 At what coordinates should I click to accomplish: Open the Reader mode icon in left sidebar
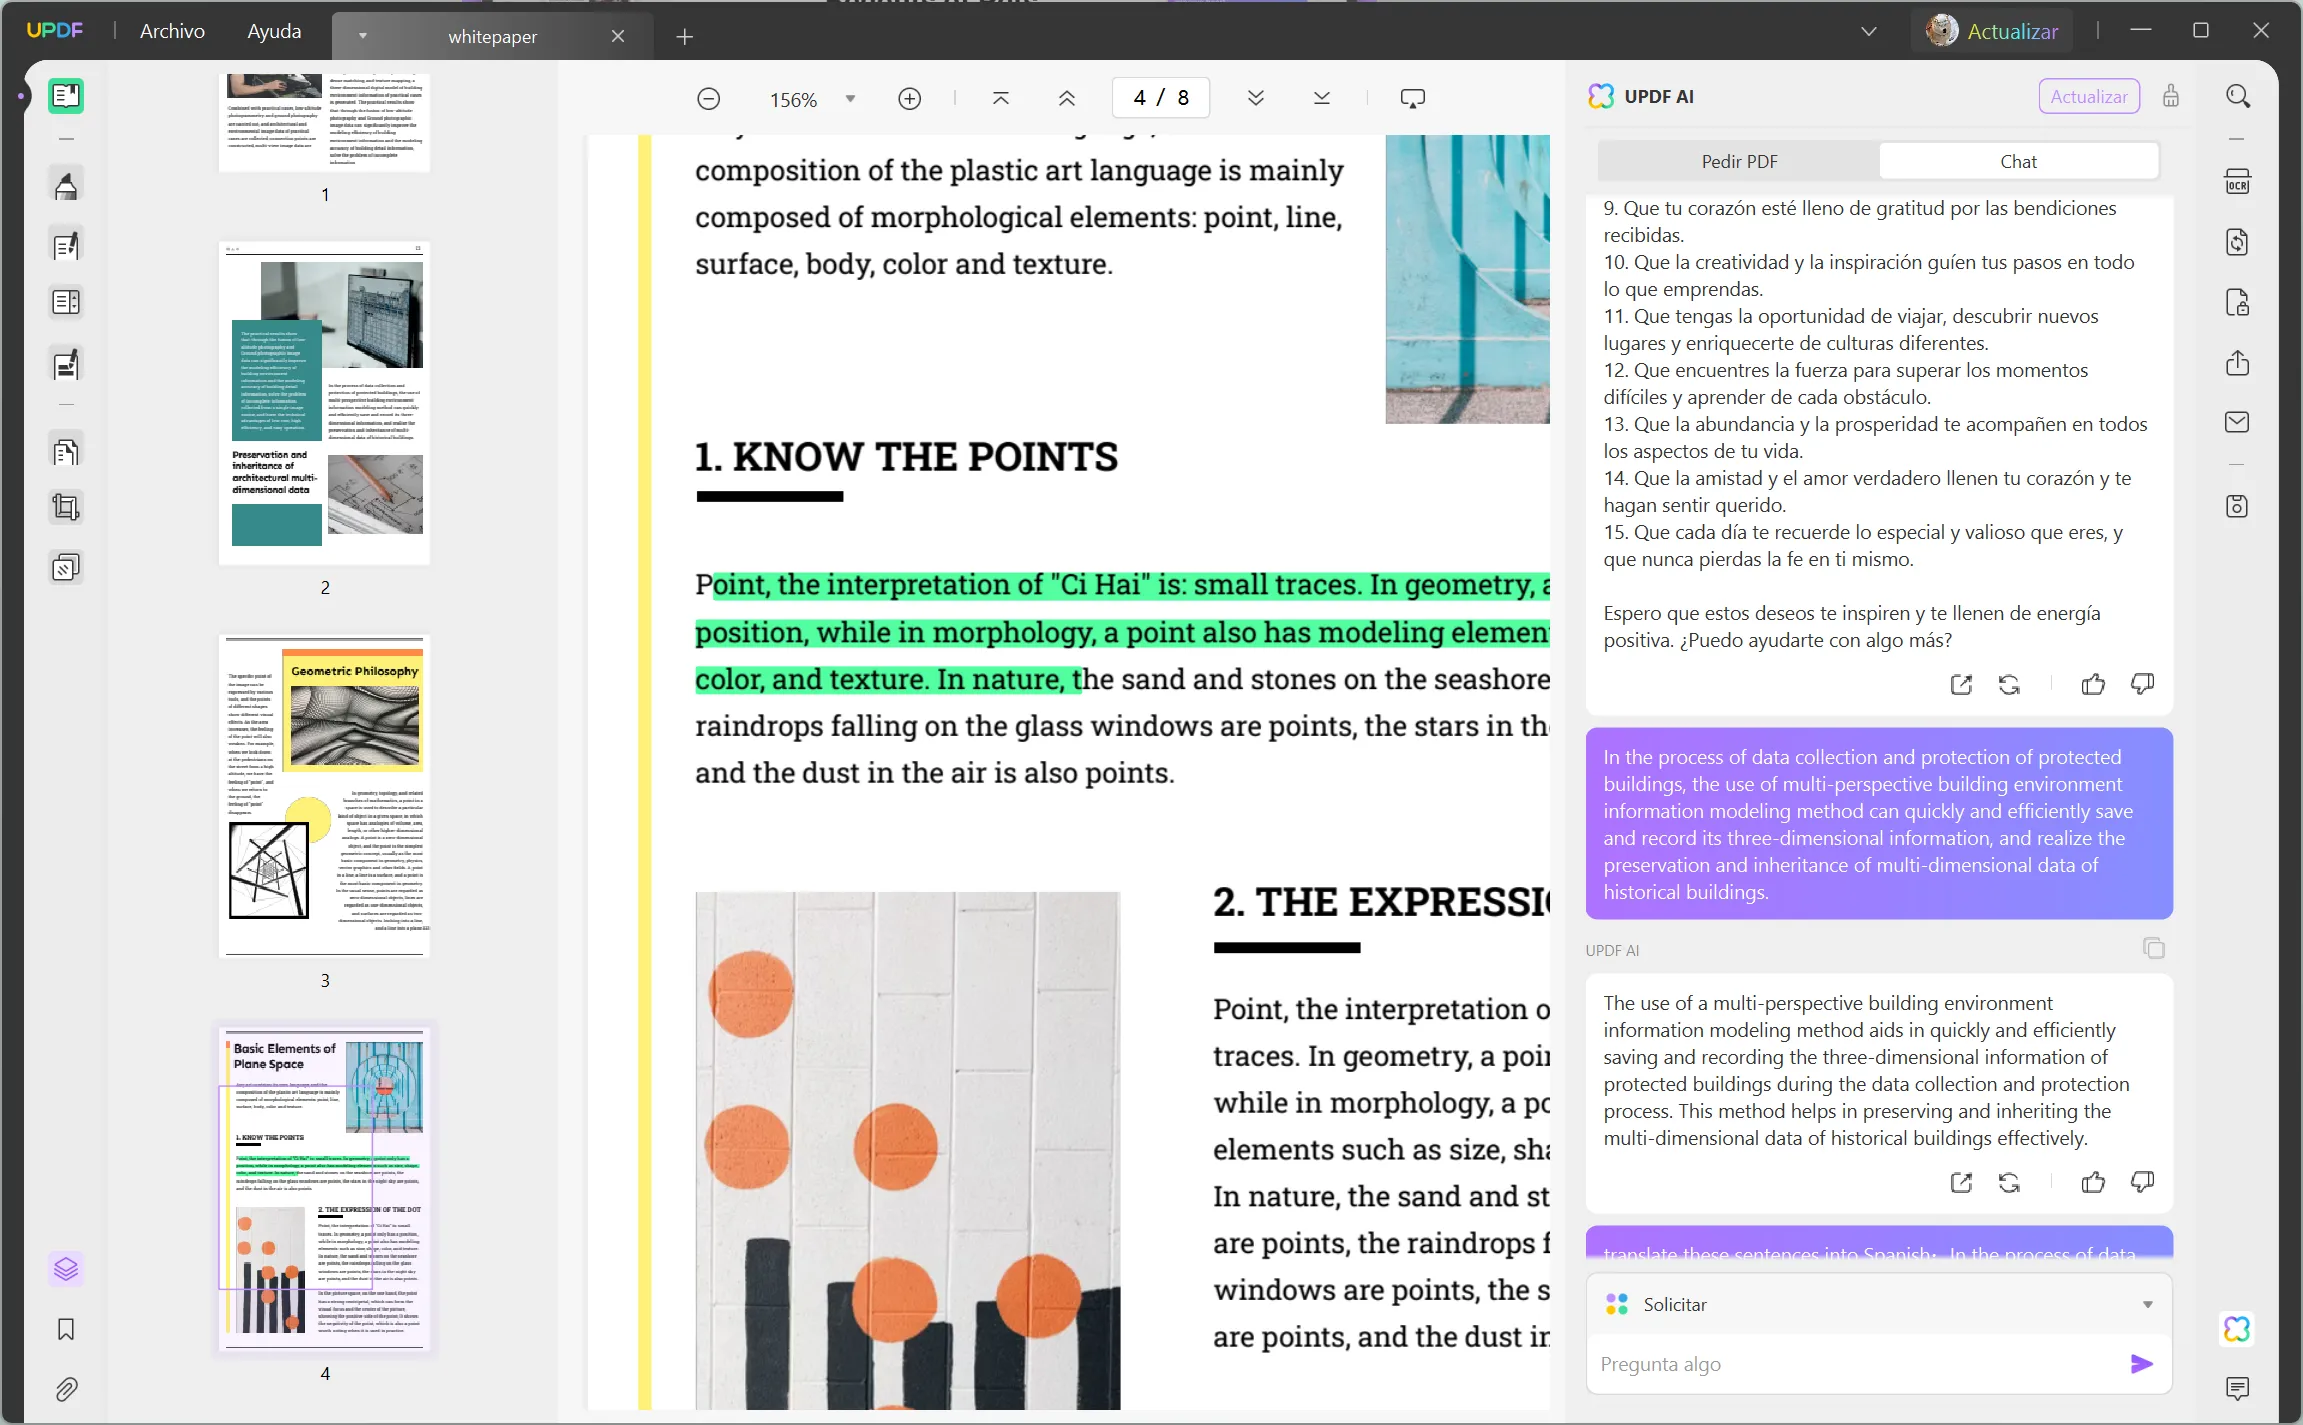click(66, 96)
